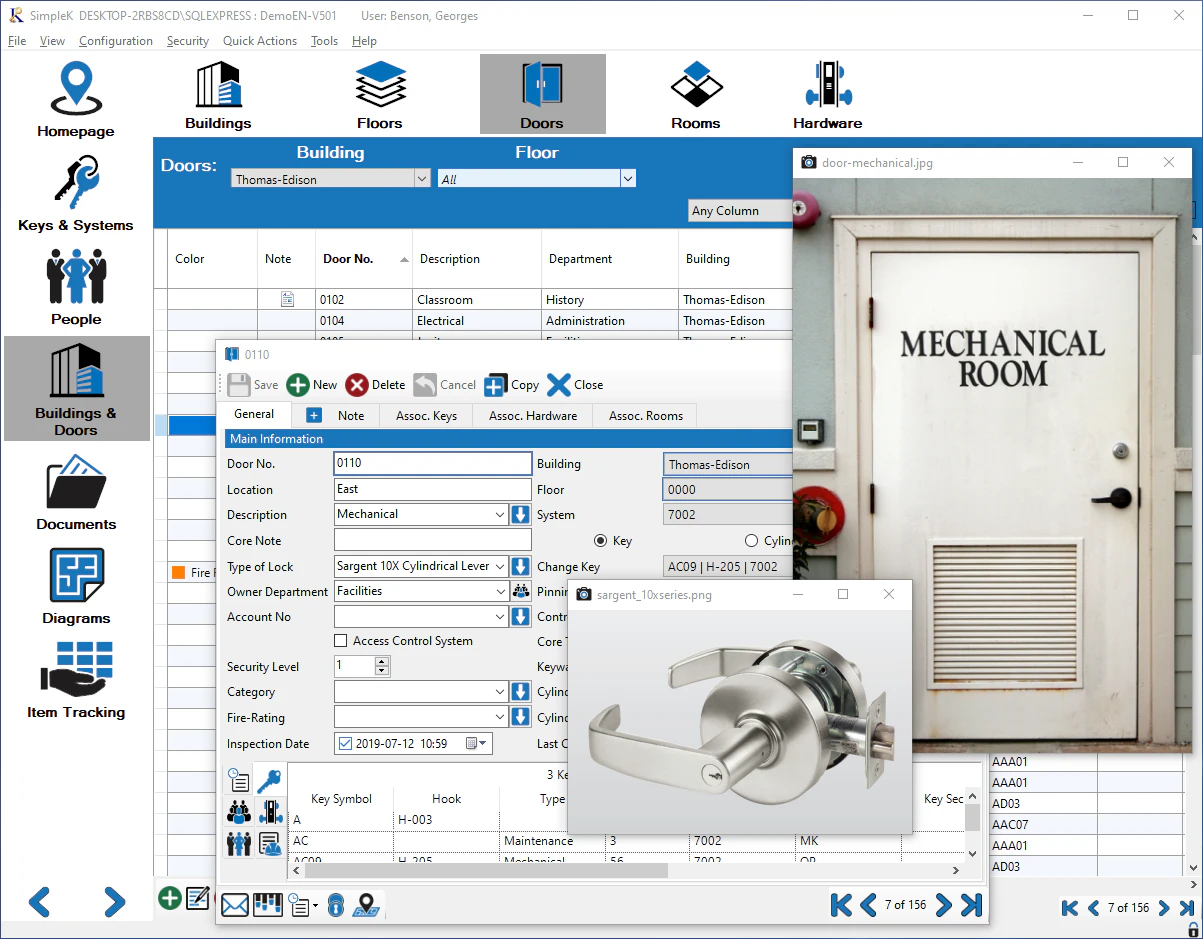Click the email envelope icon below the key list
Image resolution: width=1203 pixels, height=939 pixels.
pyautogui.click(x=234, y=905)
